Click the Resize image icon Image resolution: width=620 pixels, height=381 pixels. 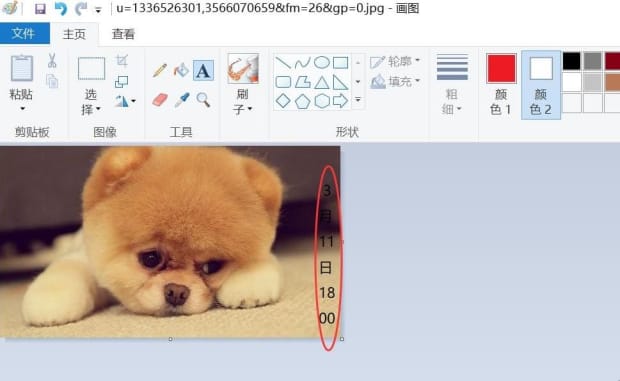point(121,82)
